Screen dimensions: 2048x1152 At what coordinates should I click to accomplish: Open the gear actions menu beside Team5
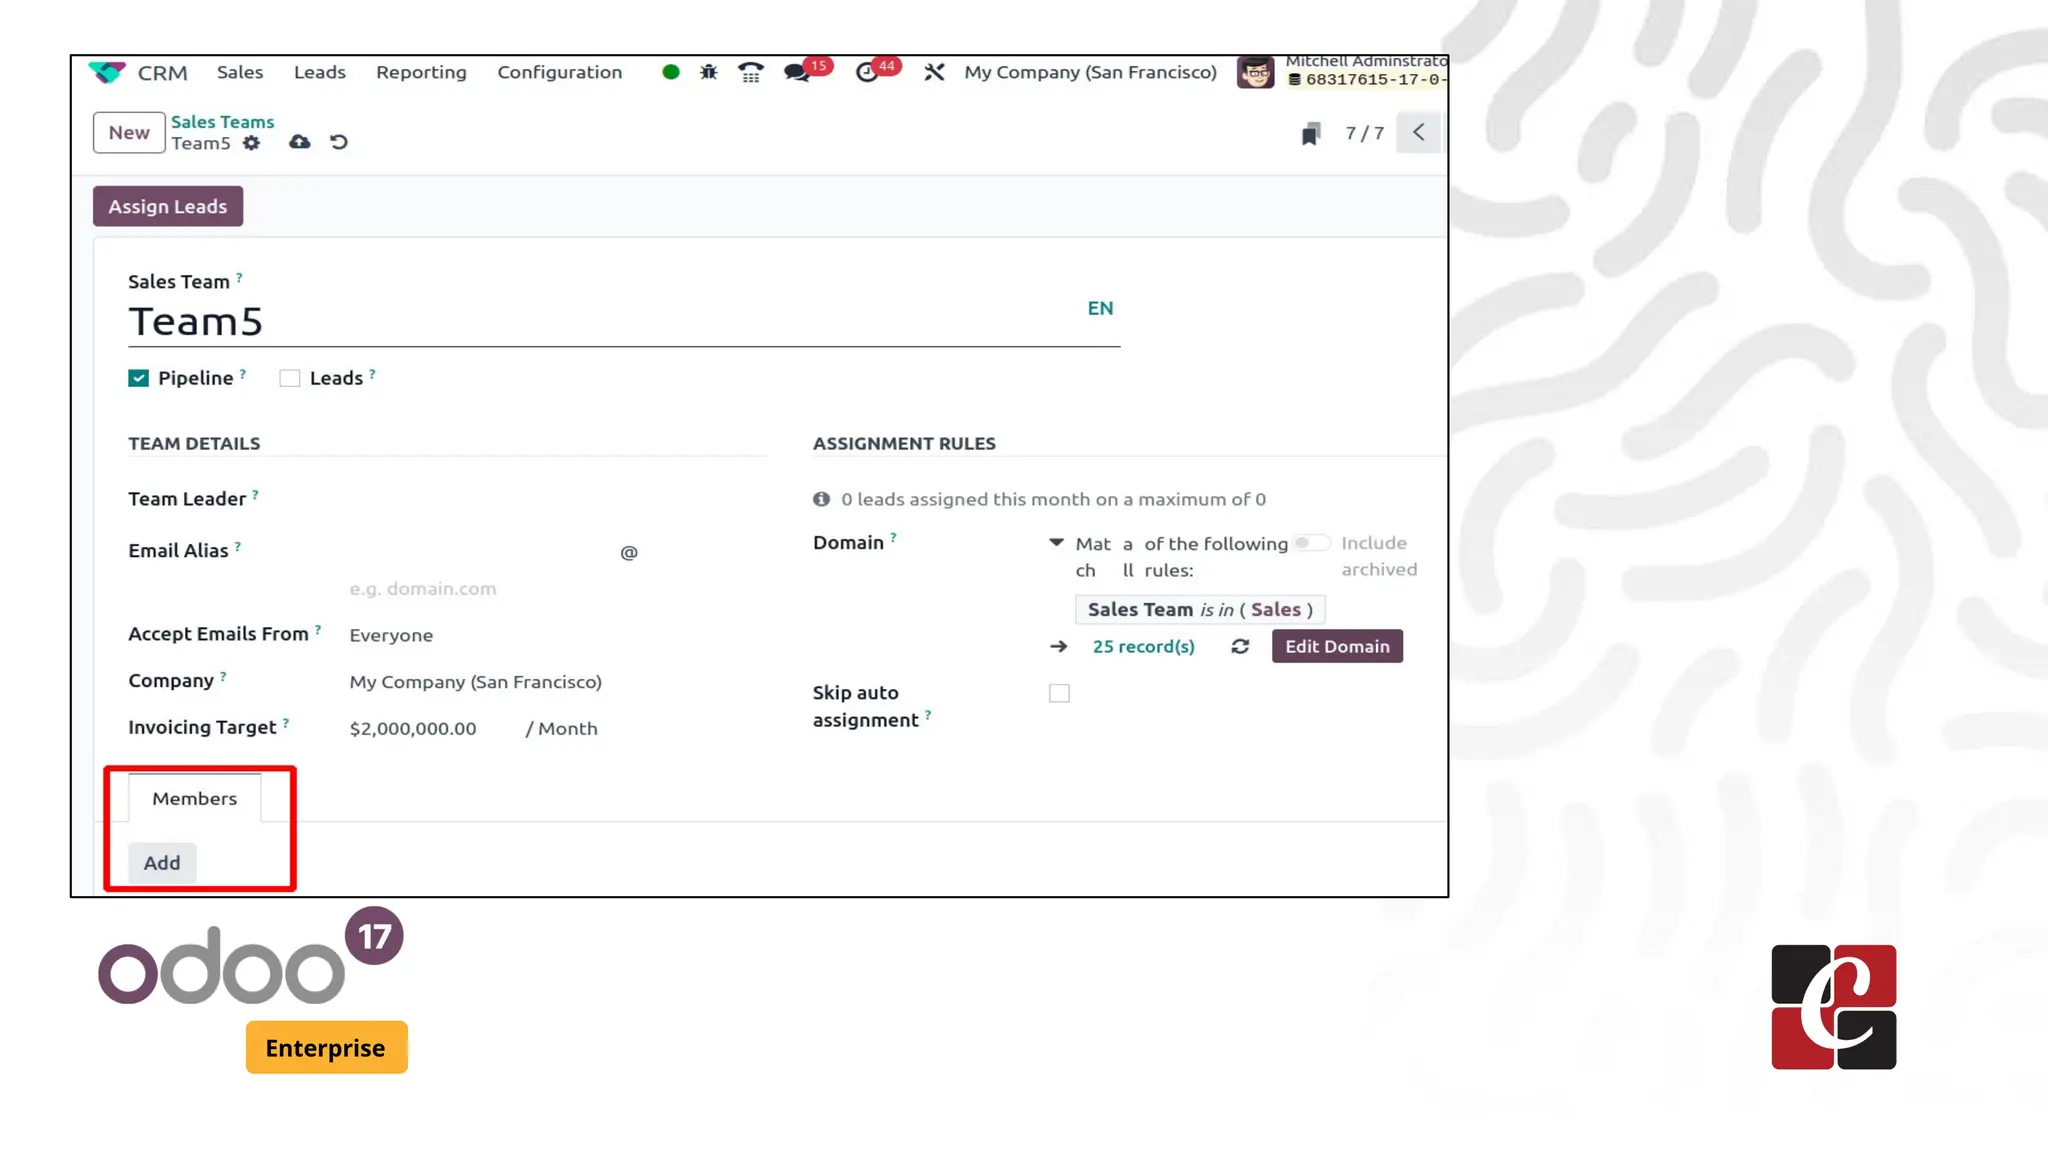(x=251, y=143)
